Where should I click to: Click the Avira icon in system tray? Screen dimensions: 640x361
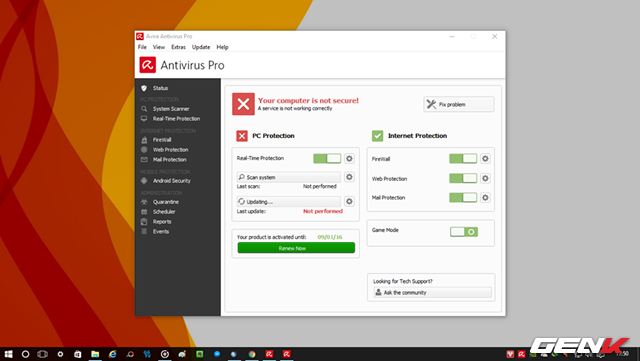coord(521,354)
